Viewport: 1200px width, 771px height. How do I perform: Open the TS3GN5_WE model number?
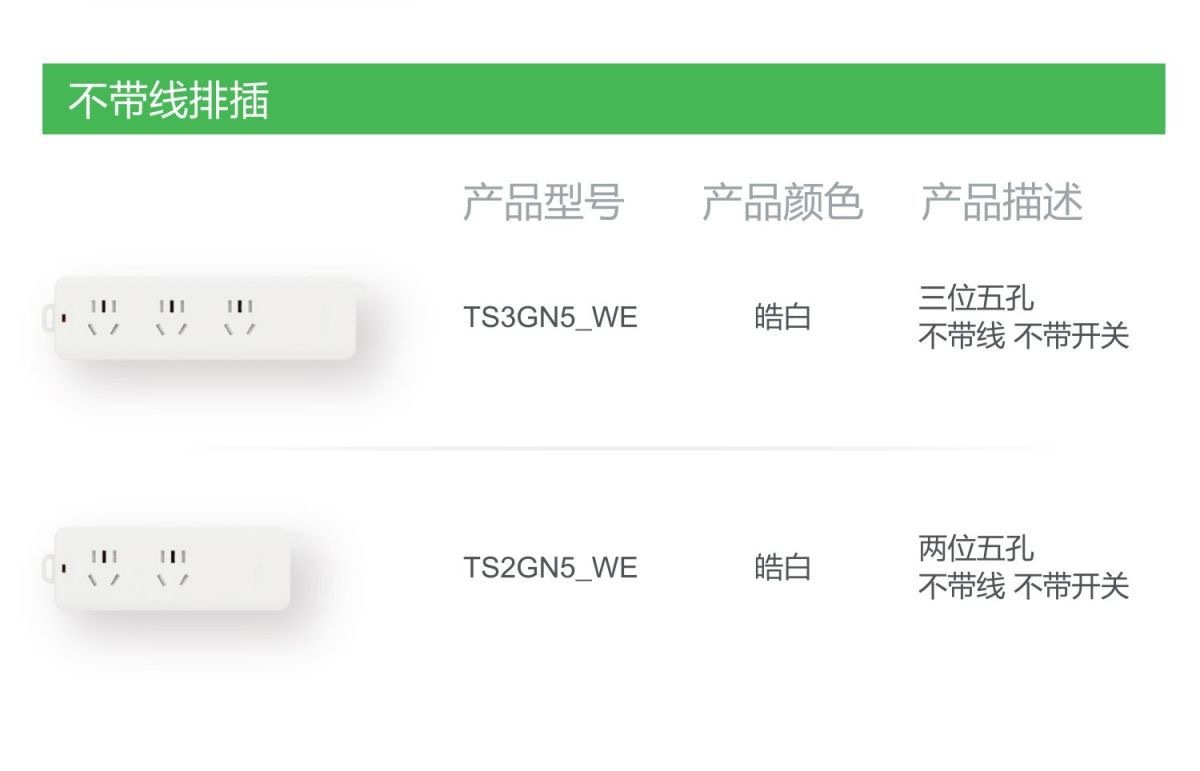(x=550, y=318)
